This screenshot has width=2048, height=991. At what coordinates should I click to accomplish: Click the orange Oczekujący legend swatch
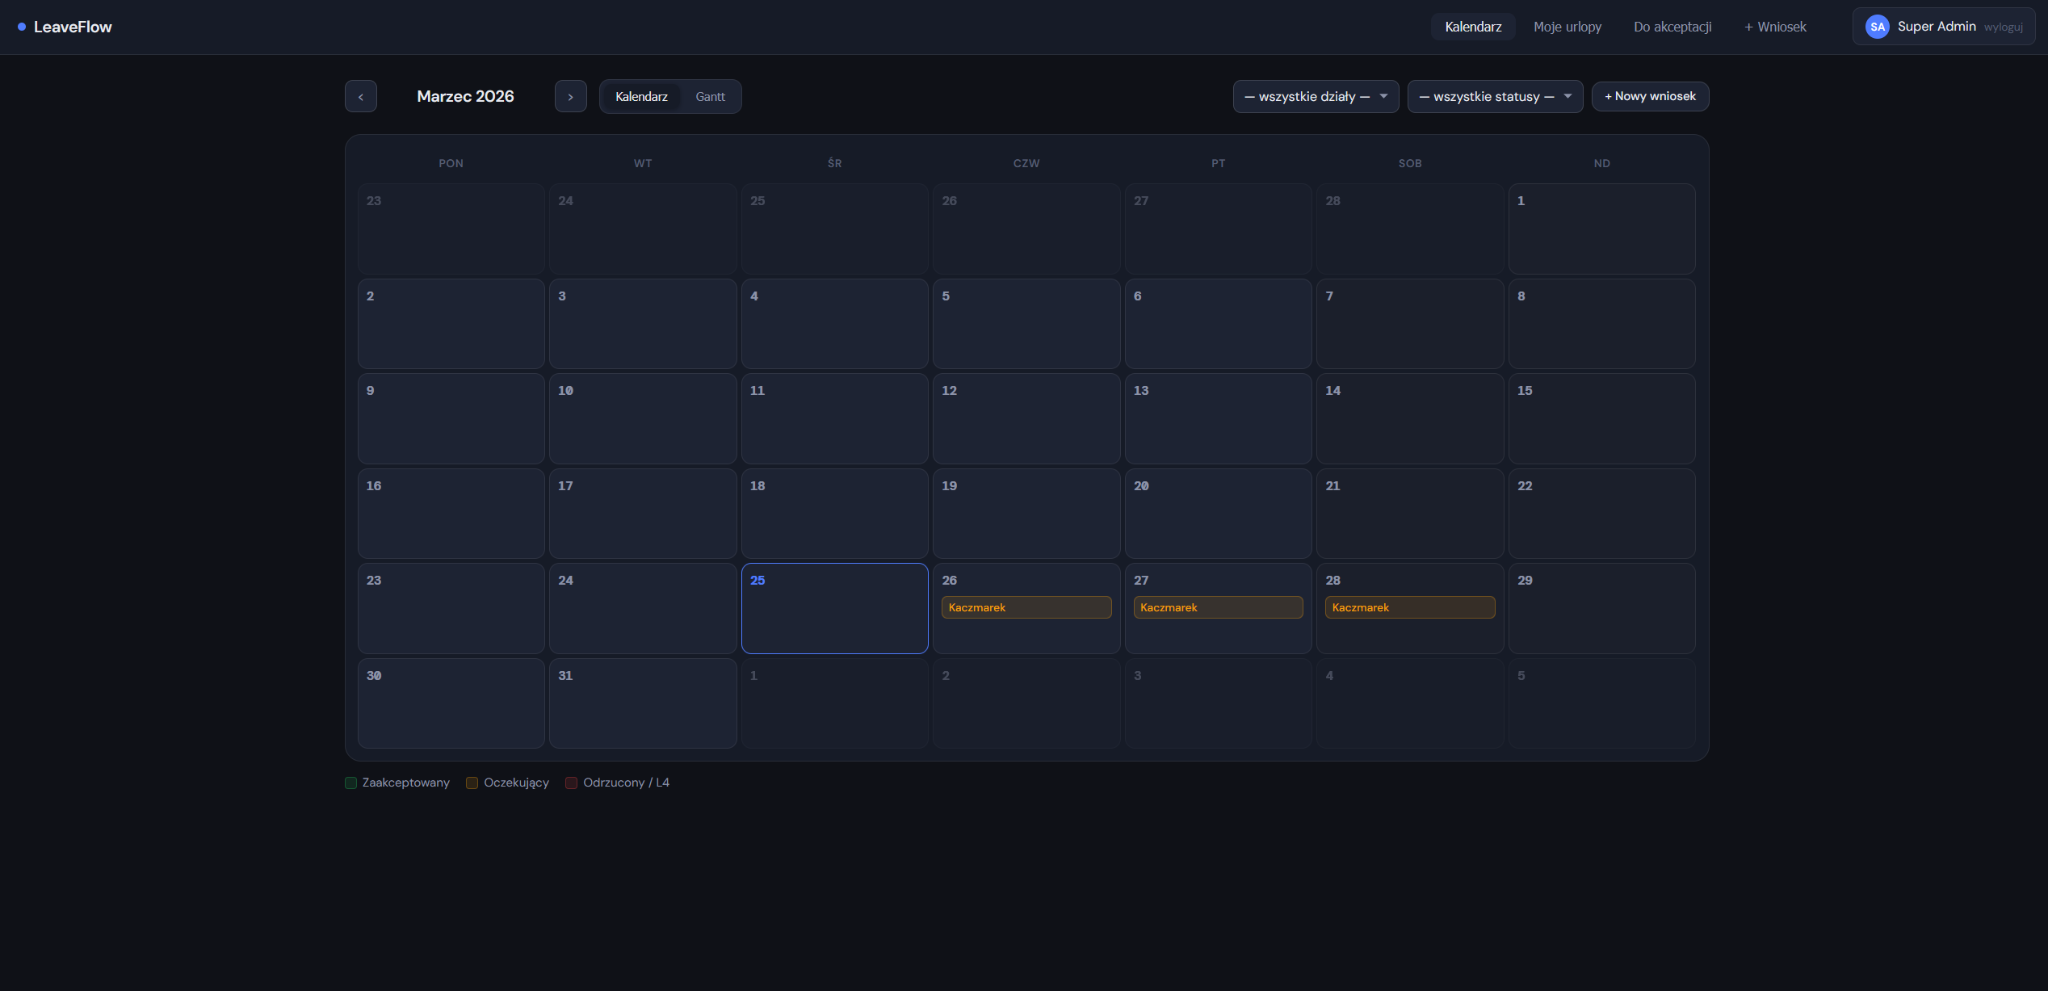pyautogui.click(x=472, y=783)
